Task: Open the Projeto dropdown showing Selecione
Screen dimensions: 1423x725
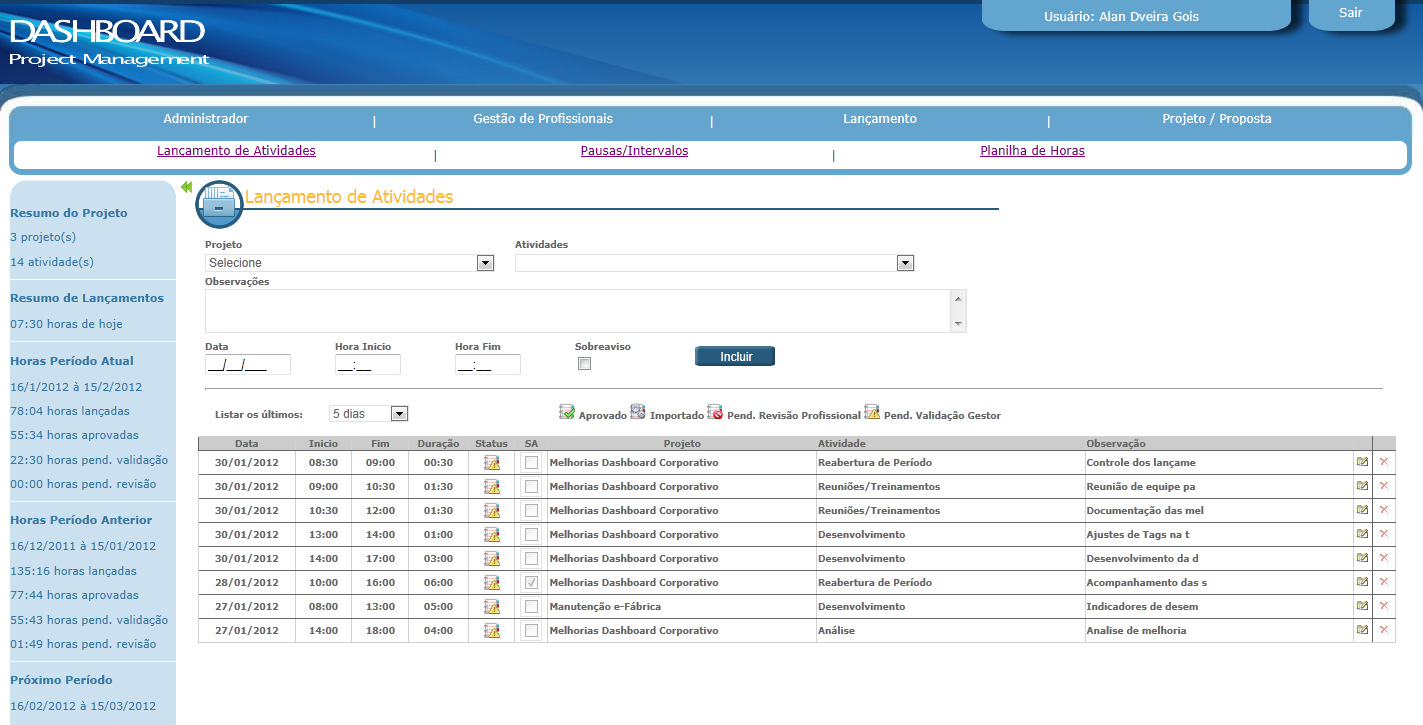Action: [350, 263]
